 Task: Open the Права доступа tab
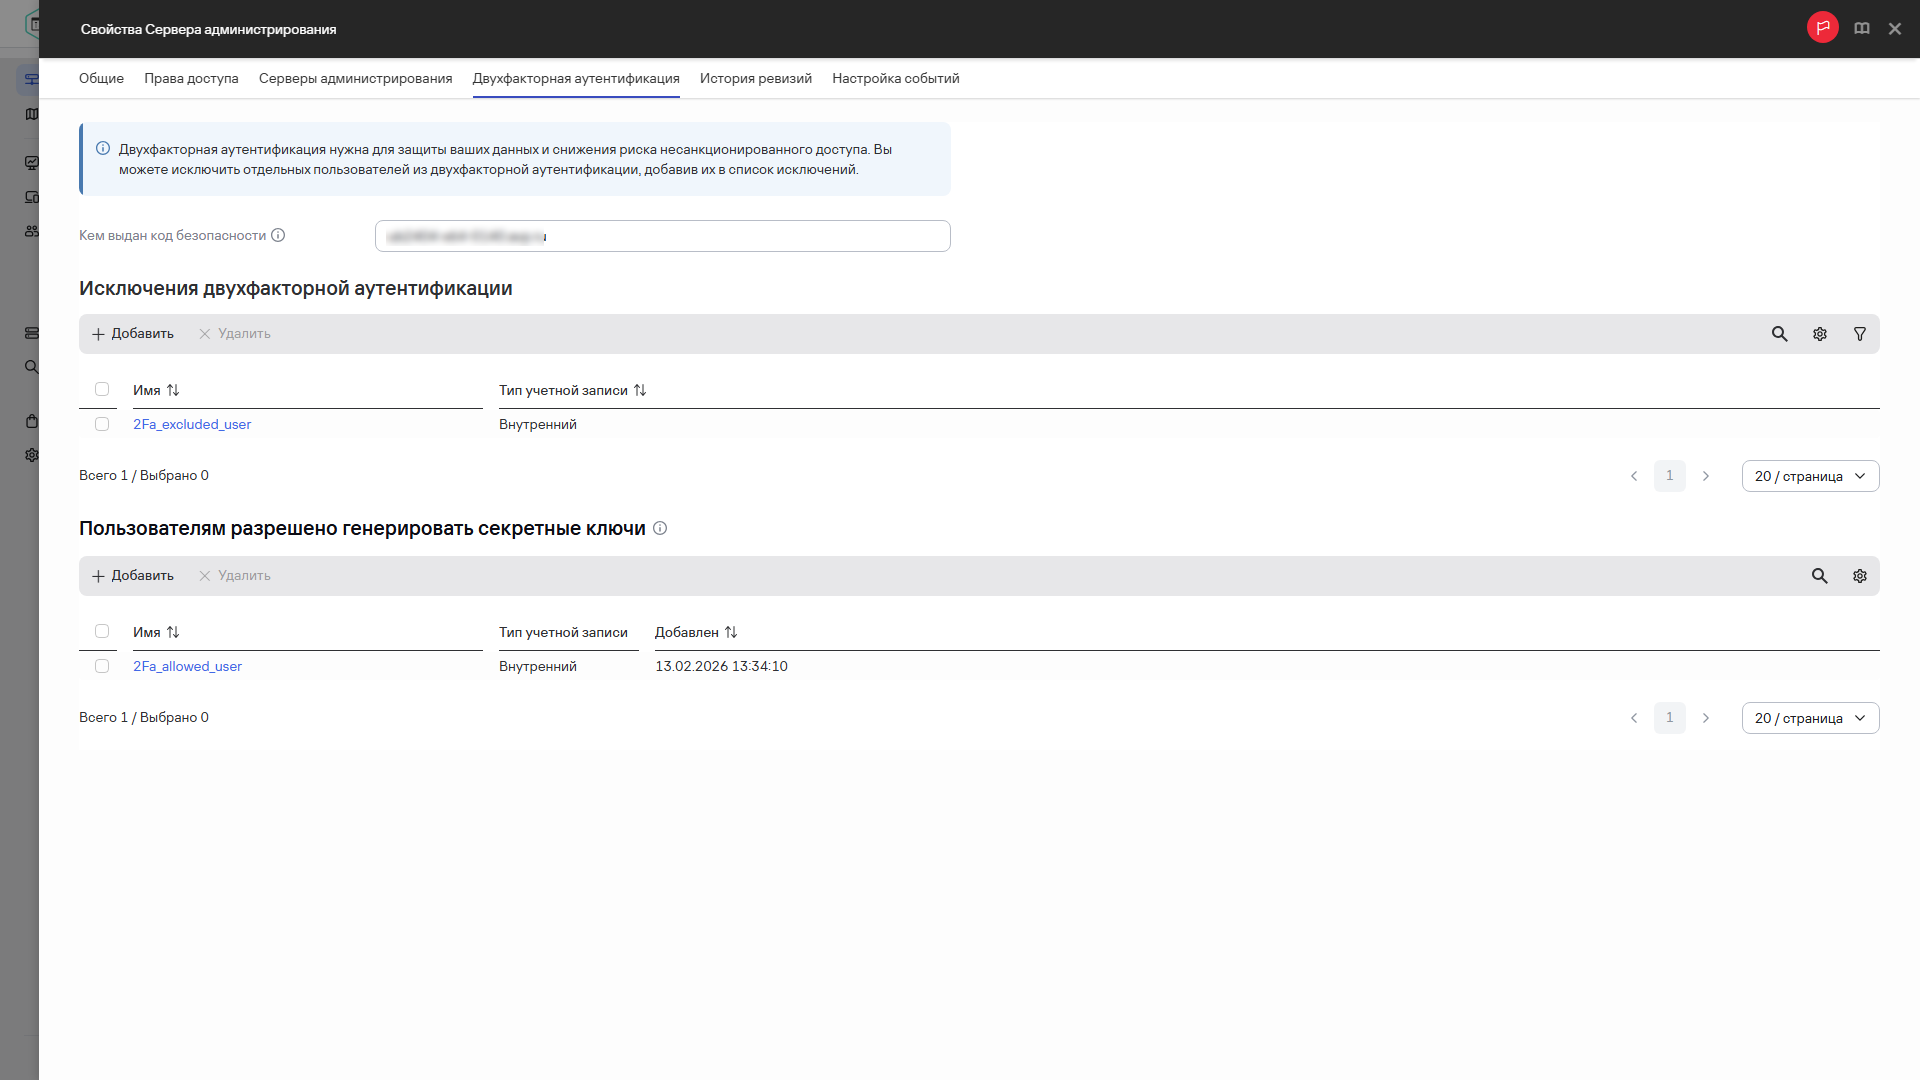click(x=191, y=78)
